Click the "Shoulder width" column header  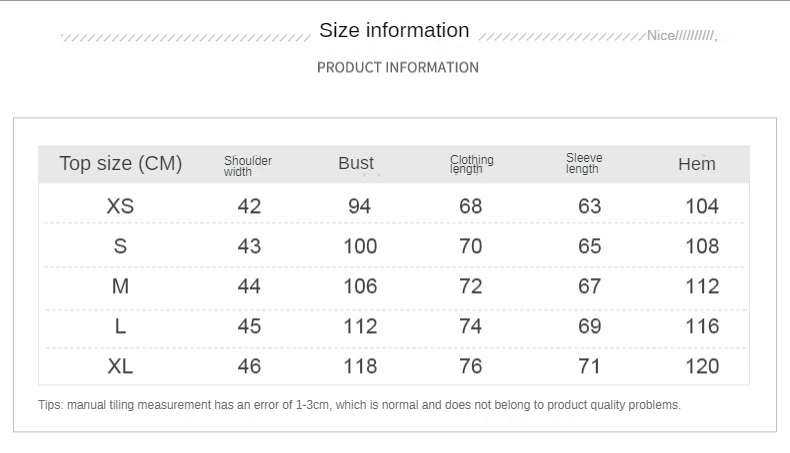point(247,166)
